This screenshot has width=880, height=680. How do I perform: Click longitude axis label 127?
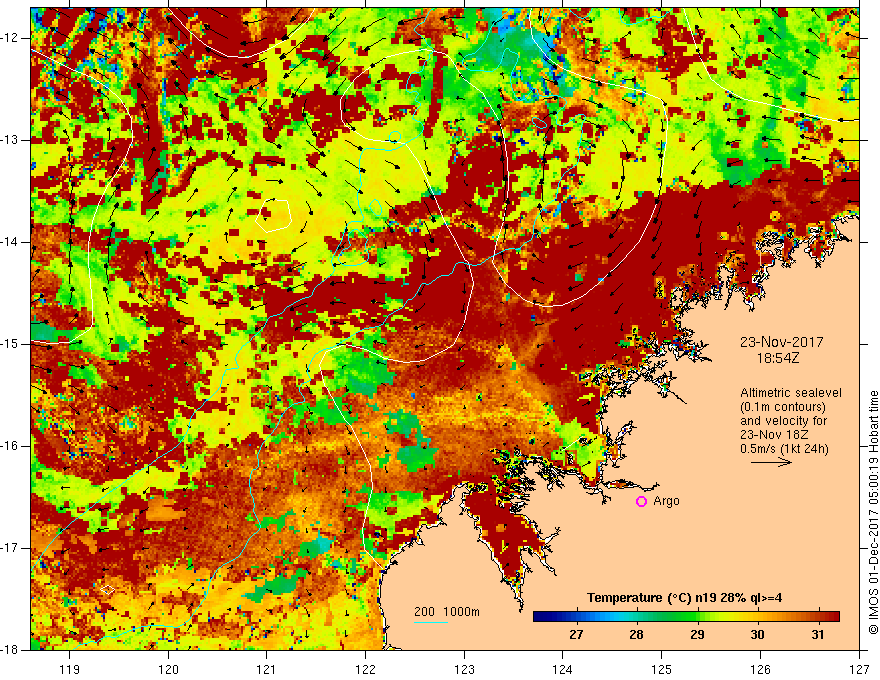tap(859, 669)
